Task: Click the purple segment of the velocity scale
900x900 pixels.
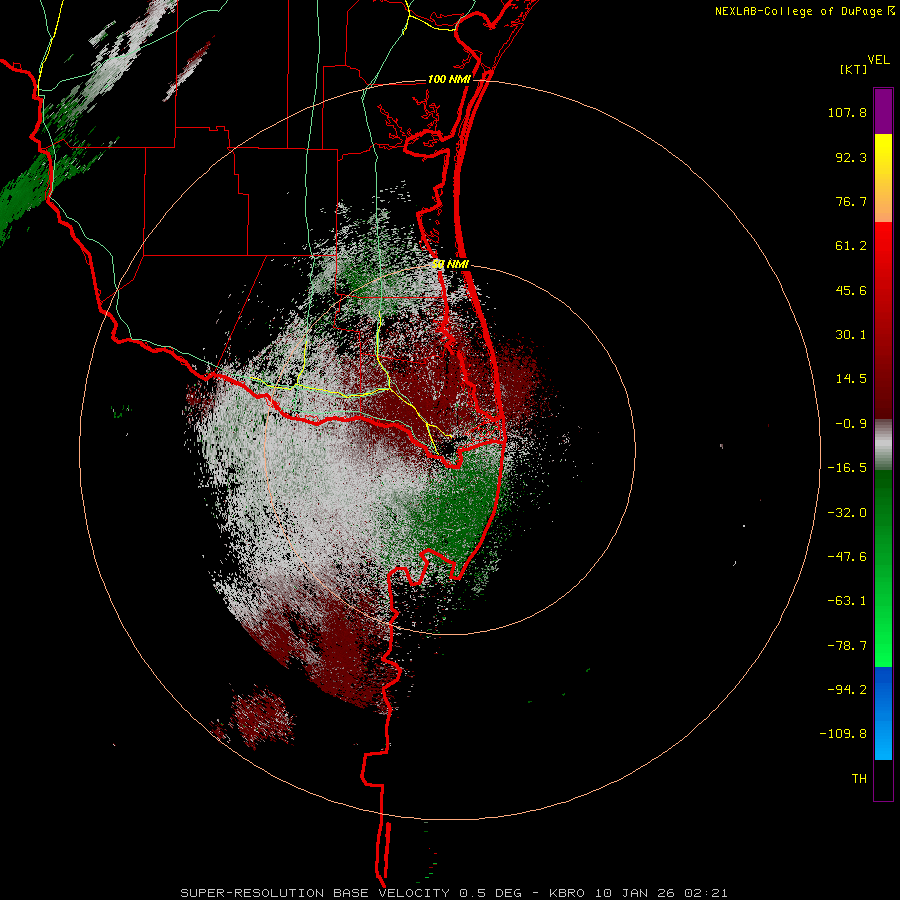Action: [x=883, y=111]
